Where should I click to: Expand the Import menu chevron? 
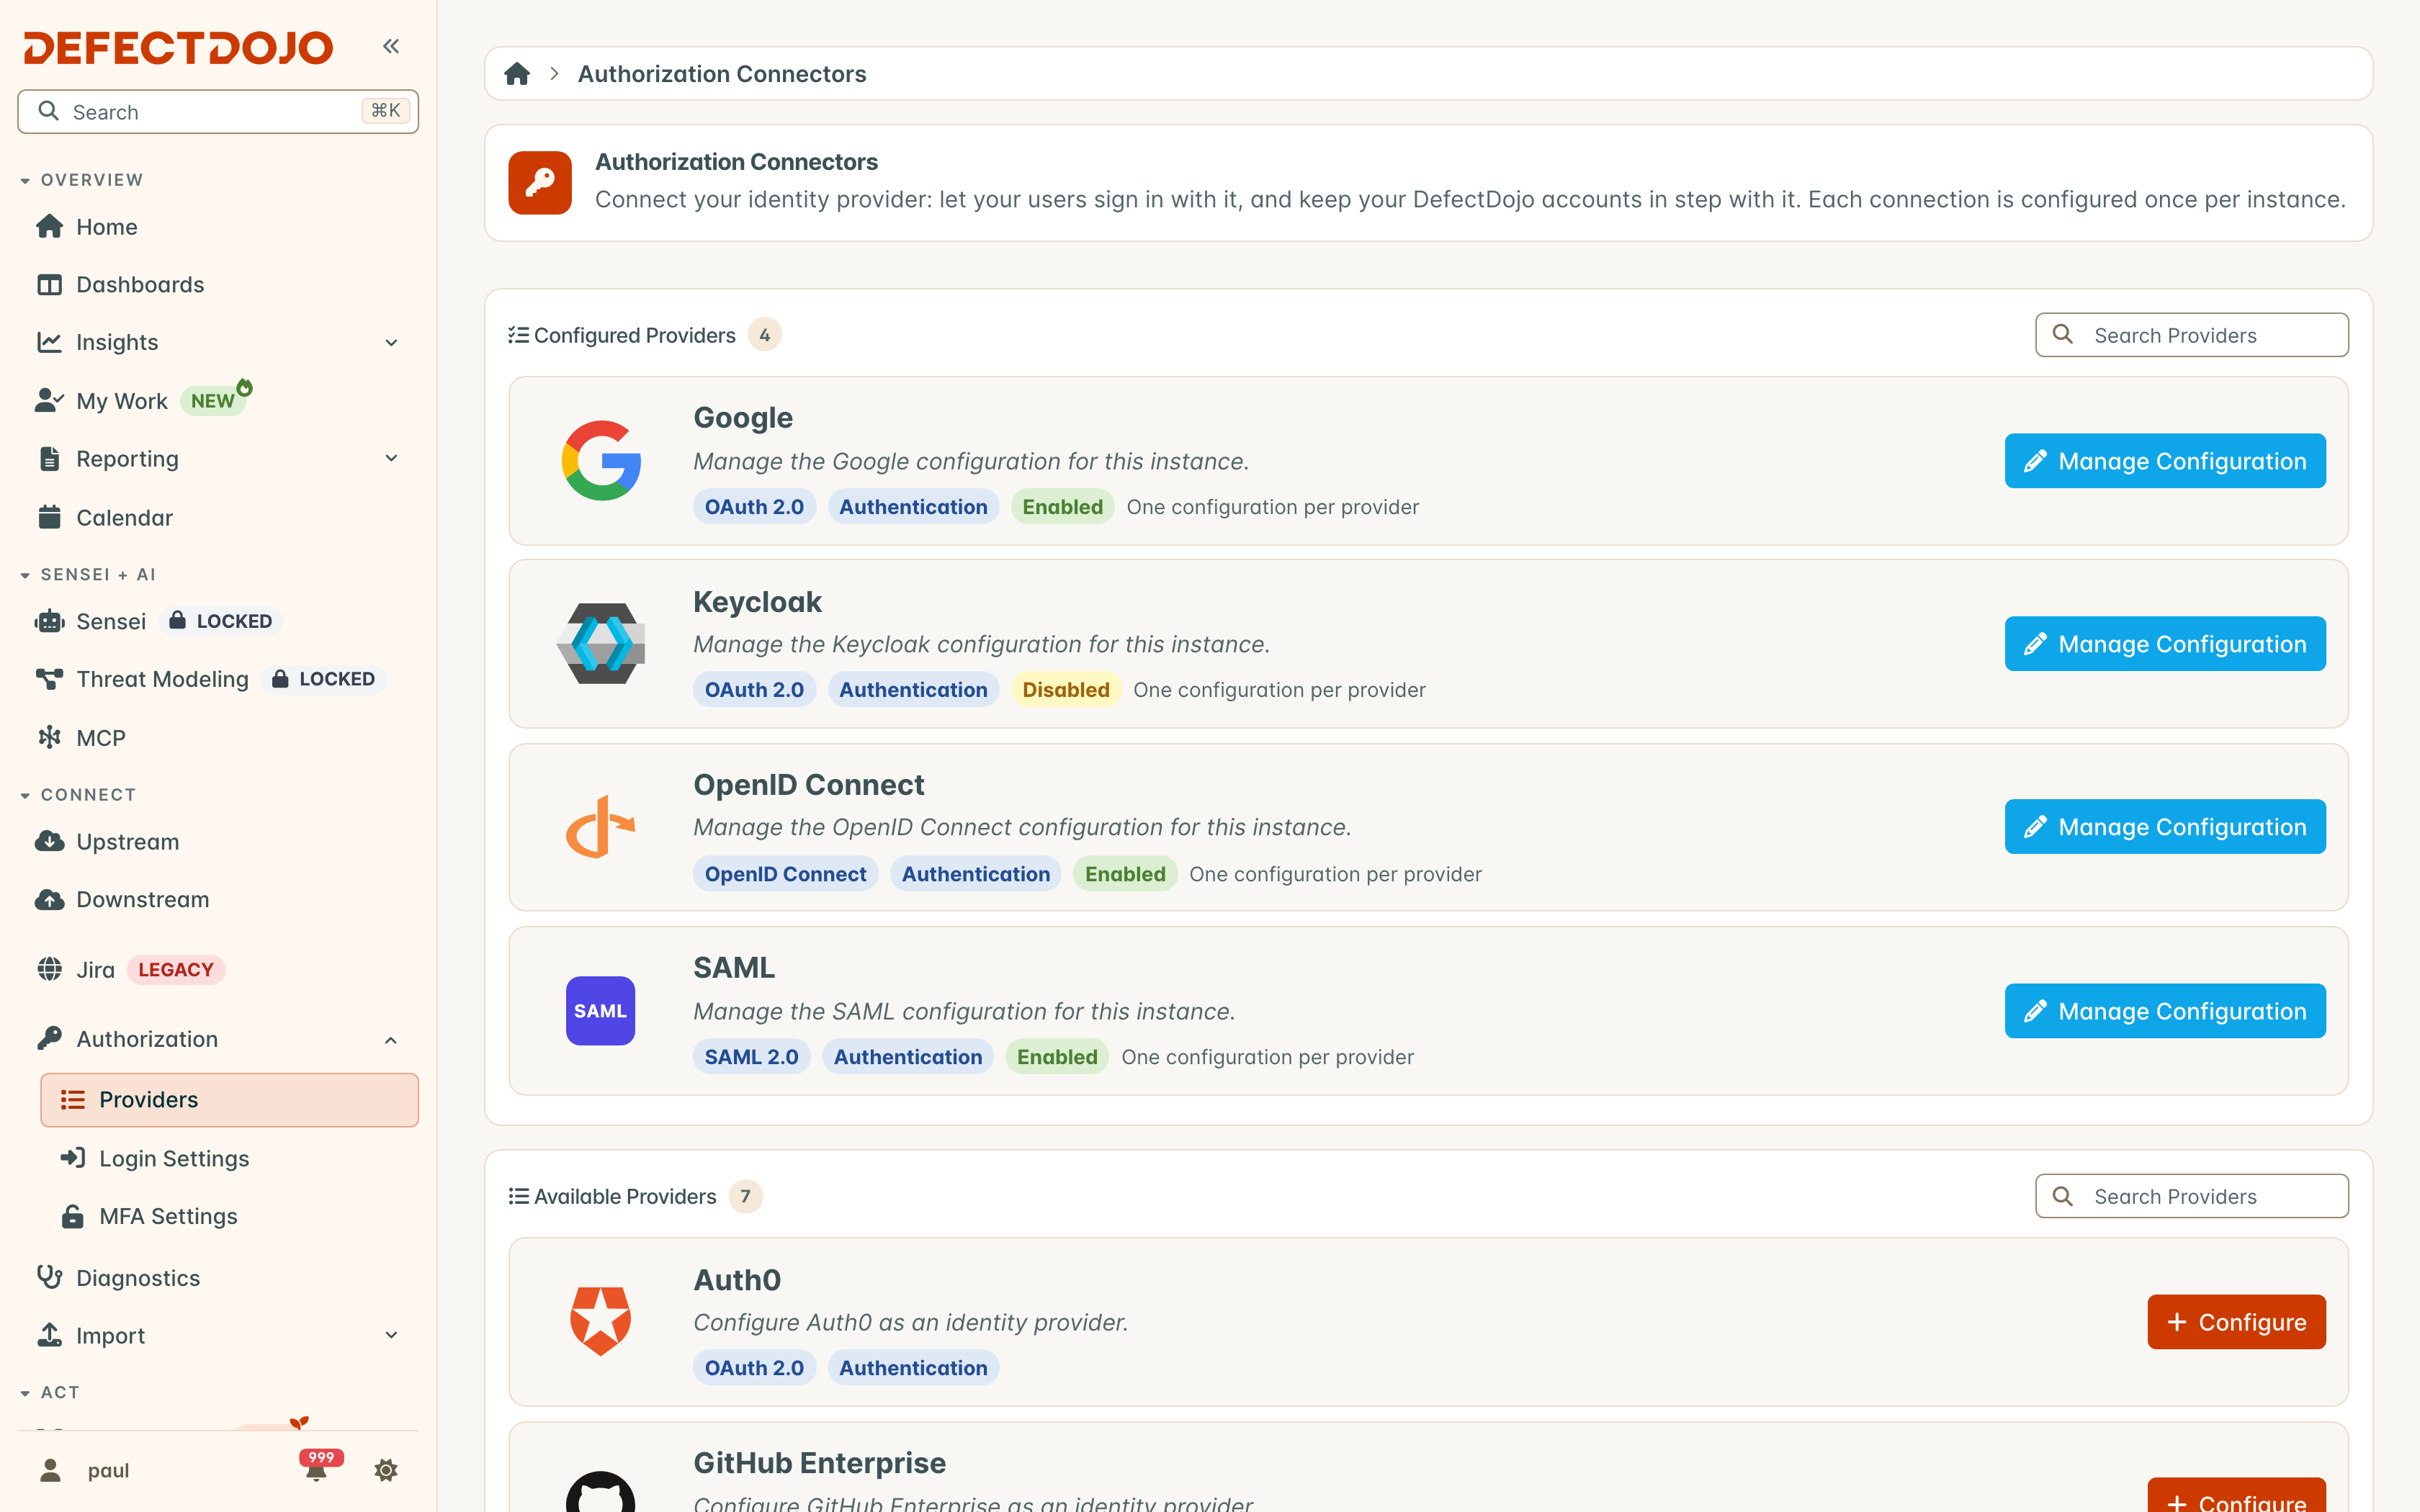(391, 1336)
